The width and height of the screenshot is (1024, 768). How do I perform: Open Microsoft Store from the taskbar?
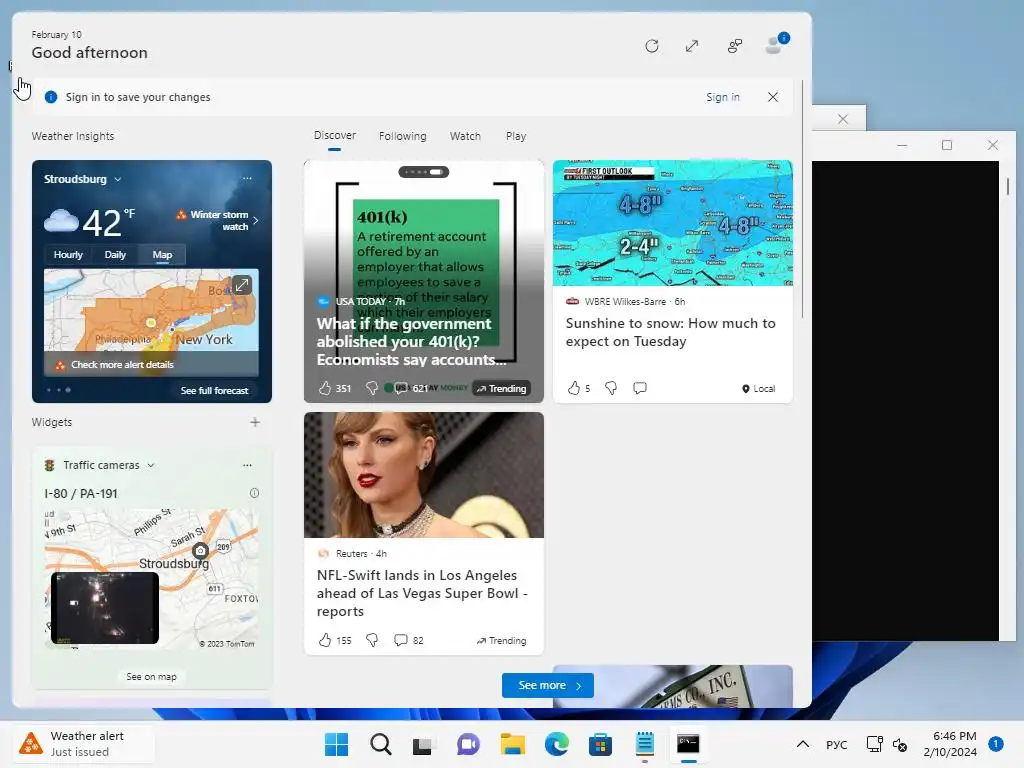(x=600, y=744)
